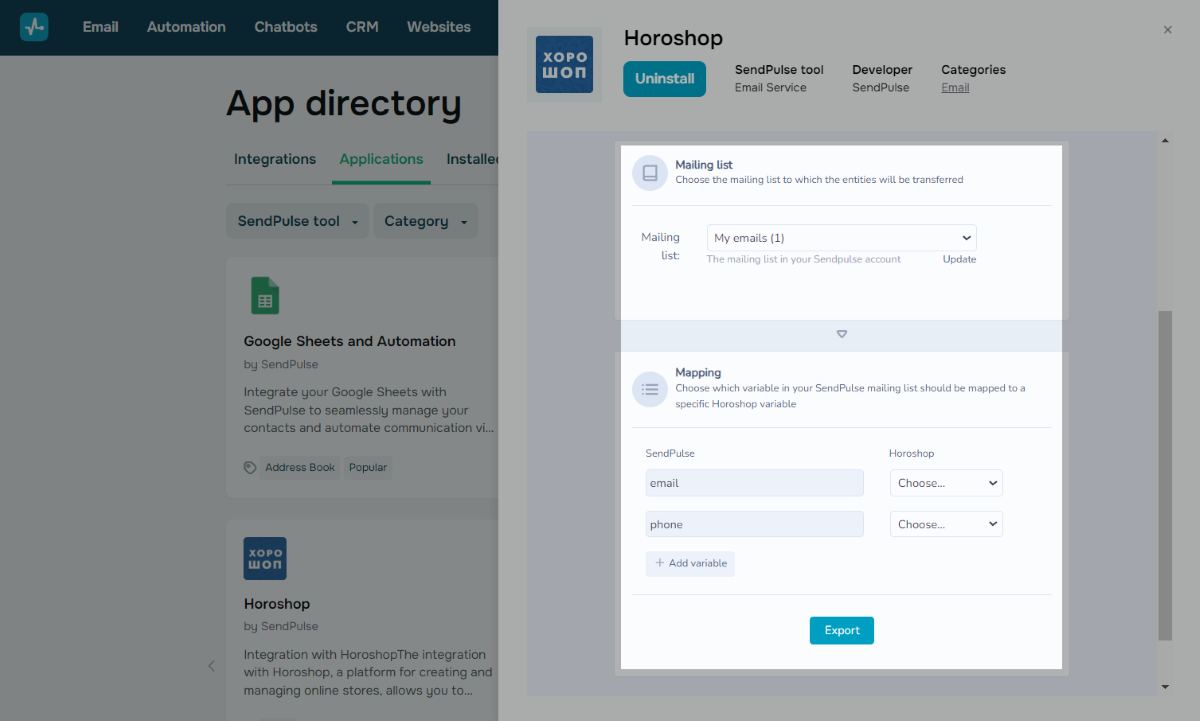The height and width of the screenshot is (721, 1200).
Task: Click the Mapping list icon
Action: coord(650,389)
